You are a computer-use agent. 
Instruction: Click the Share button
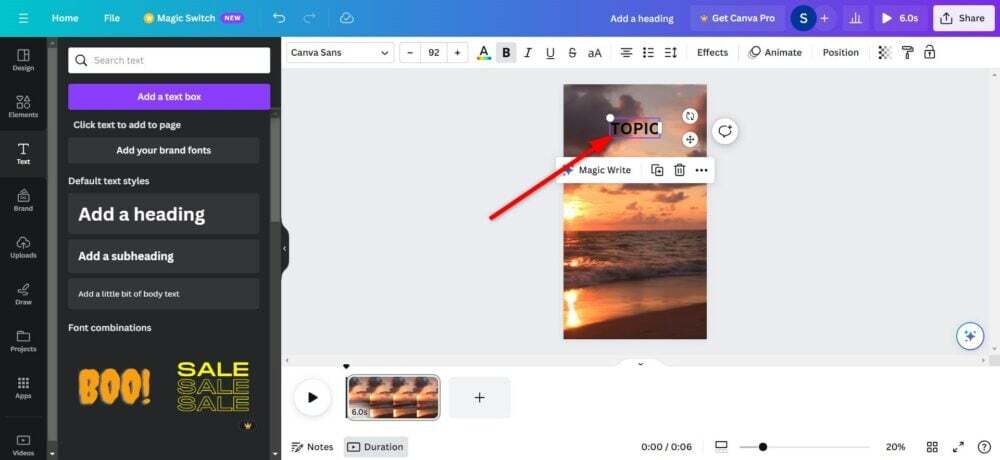963,19
